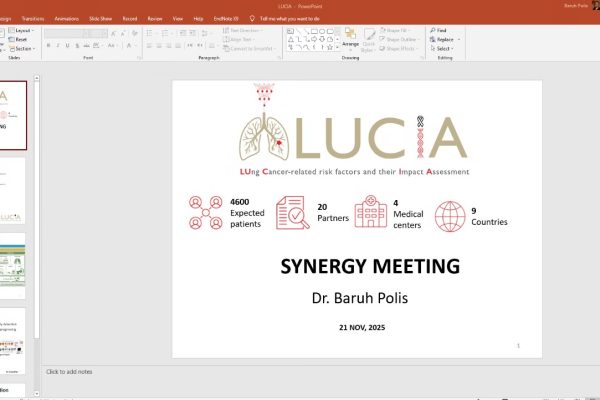This screenshot has height=400, width=600.
Task: Open the Align Text dropdown
Action: click(239, 39)
